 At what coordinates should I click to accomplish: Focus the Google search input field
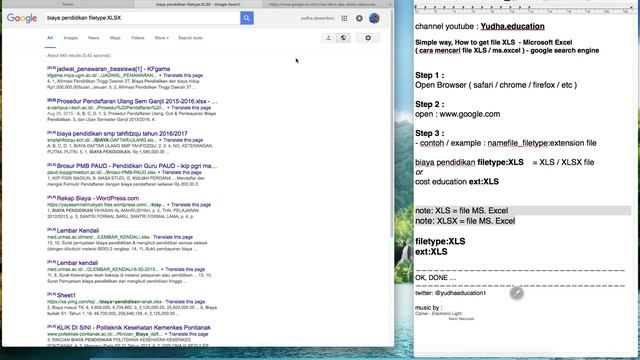coord(142,18)
